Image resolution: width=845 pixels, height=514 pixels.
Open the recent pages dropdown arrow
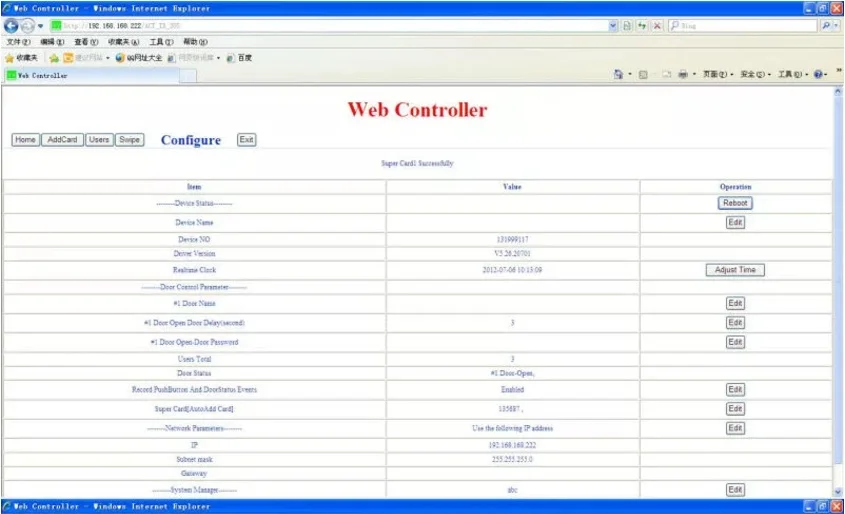tap(40, 26)
